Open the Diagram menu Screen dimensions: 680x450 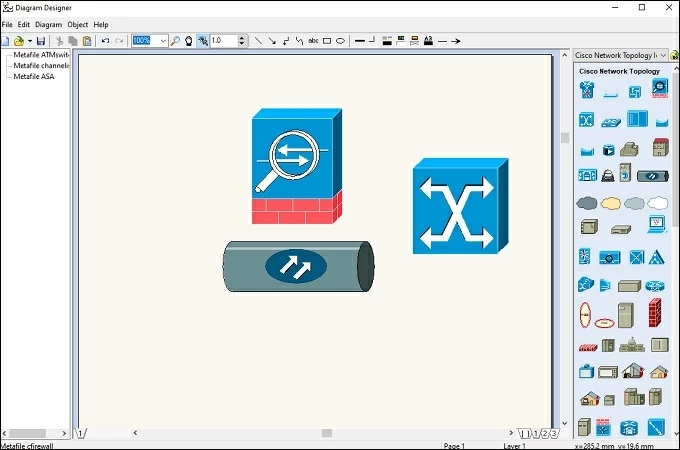point(48,24)
